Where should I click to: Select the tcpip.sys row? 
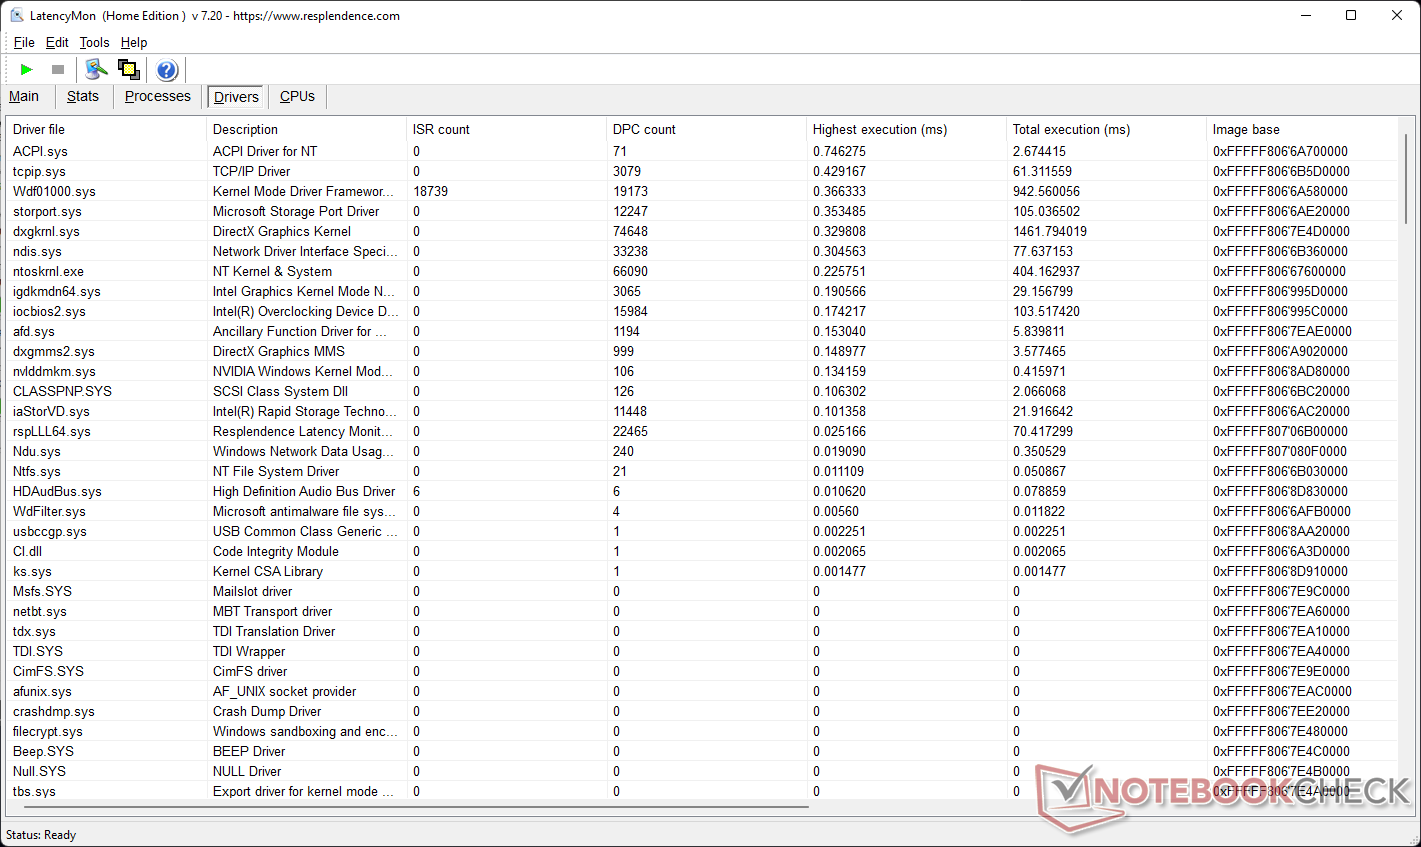(703, 171)
